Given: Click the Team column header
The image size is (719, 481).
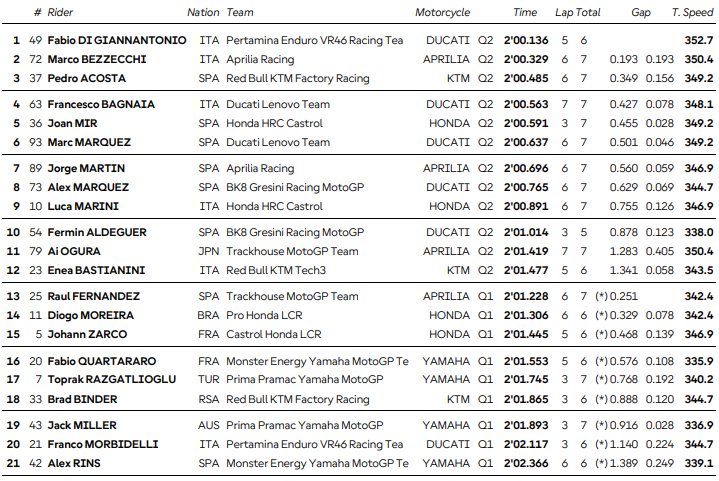Looking at the screenshot, I should (240, 13).
